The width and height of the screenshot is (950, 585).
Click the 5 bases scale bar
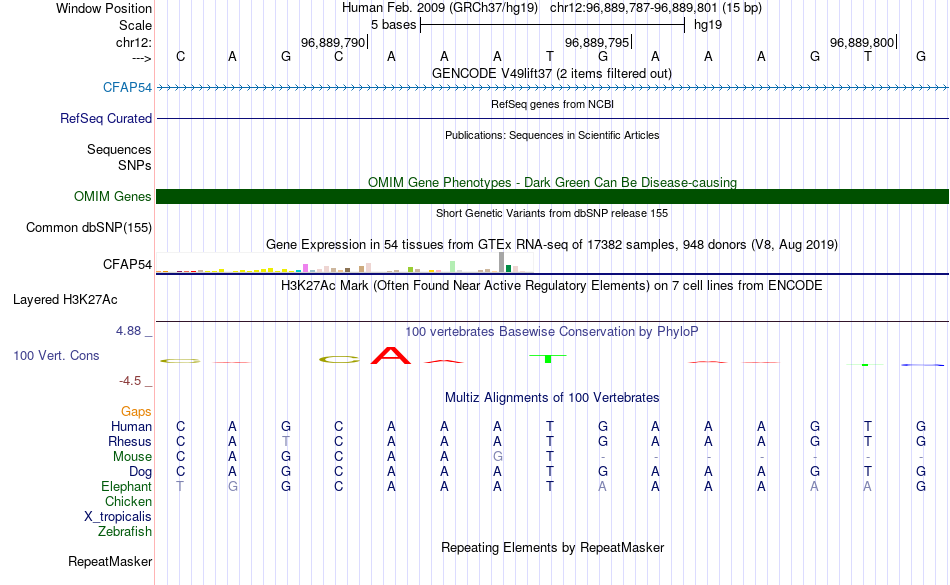pos(553,25)
